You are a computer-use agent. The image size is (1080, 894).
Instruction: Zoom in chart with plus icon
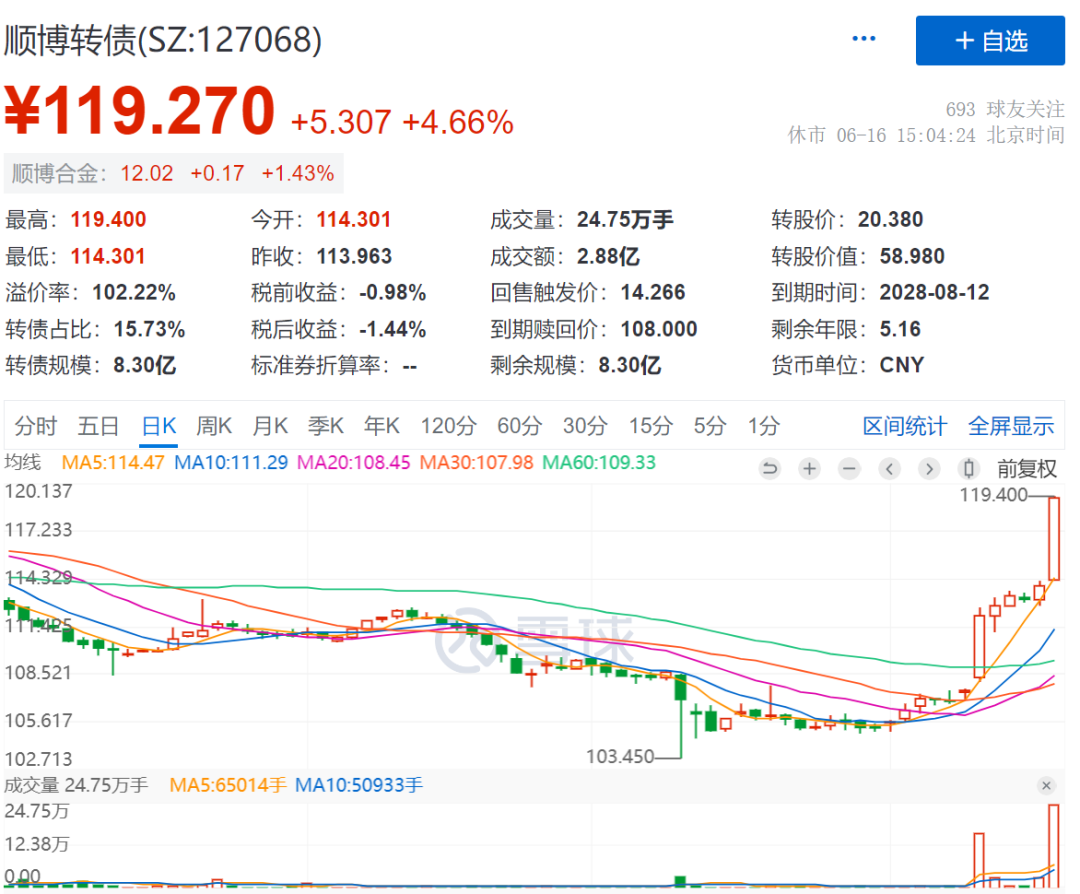[x=809, y=469]
